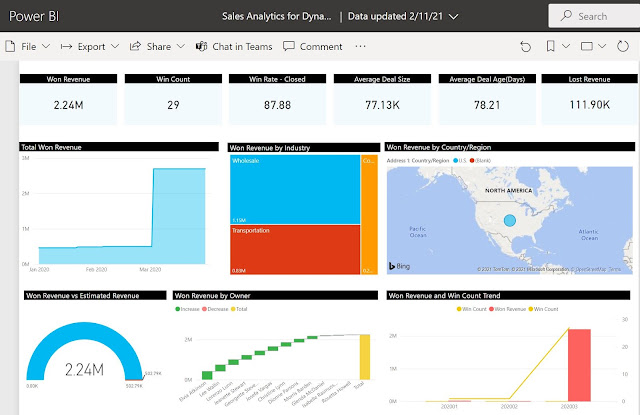Viewport: 640px width, 415px height.
Task: Click the View layout rectangle icon
Action: click(587, 46)
